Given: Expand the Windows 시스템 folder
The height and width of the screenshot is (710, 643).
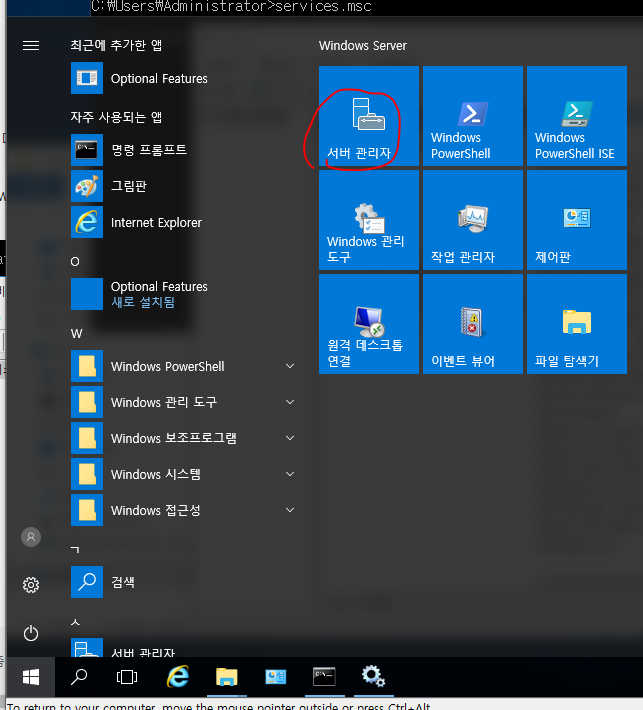Looking at the screenshot, I should click(184, 474).
